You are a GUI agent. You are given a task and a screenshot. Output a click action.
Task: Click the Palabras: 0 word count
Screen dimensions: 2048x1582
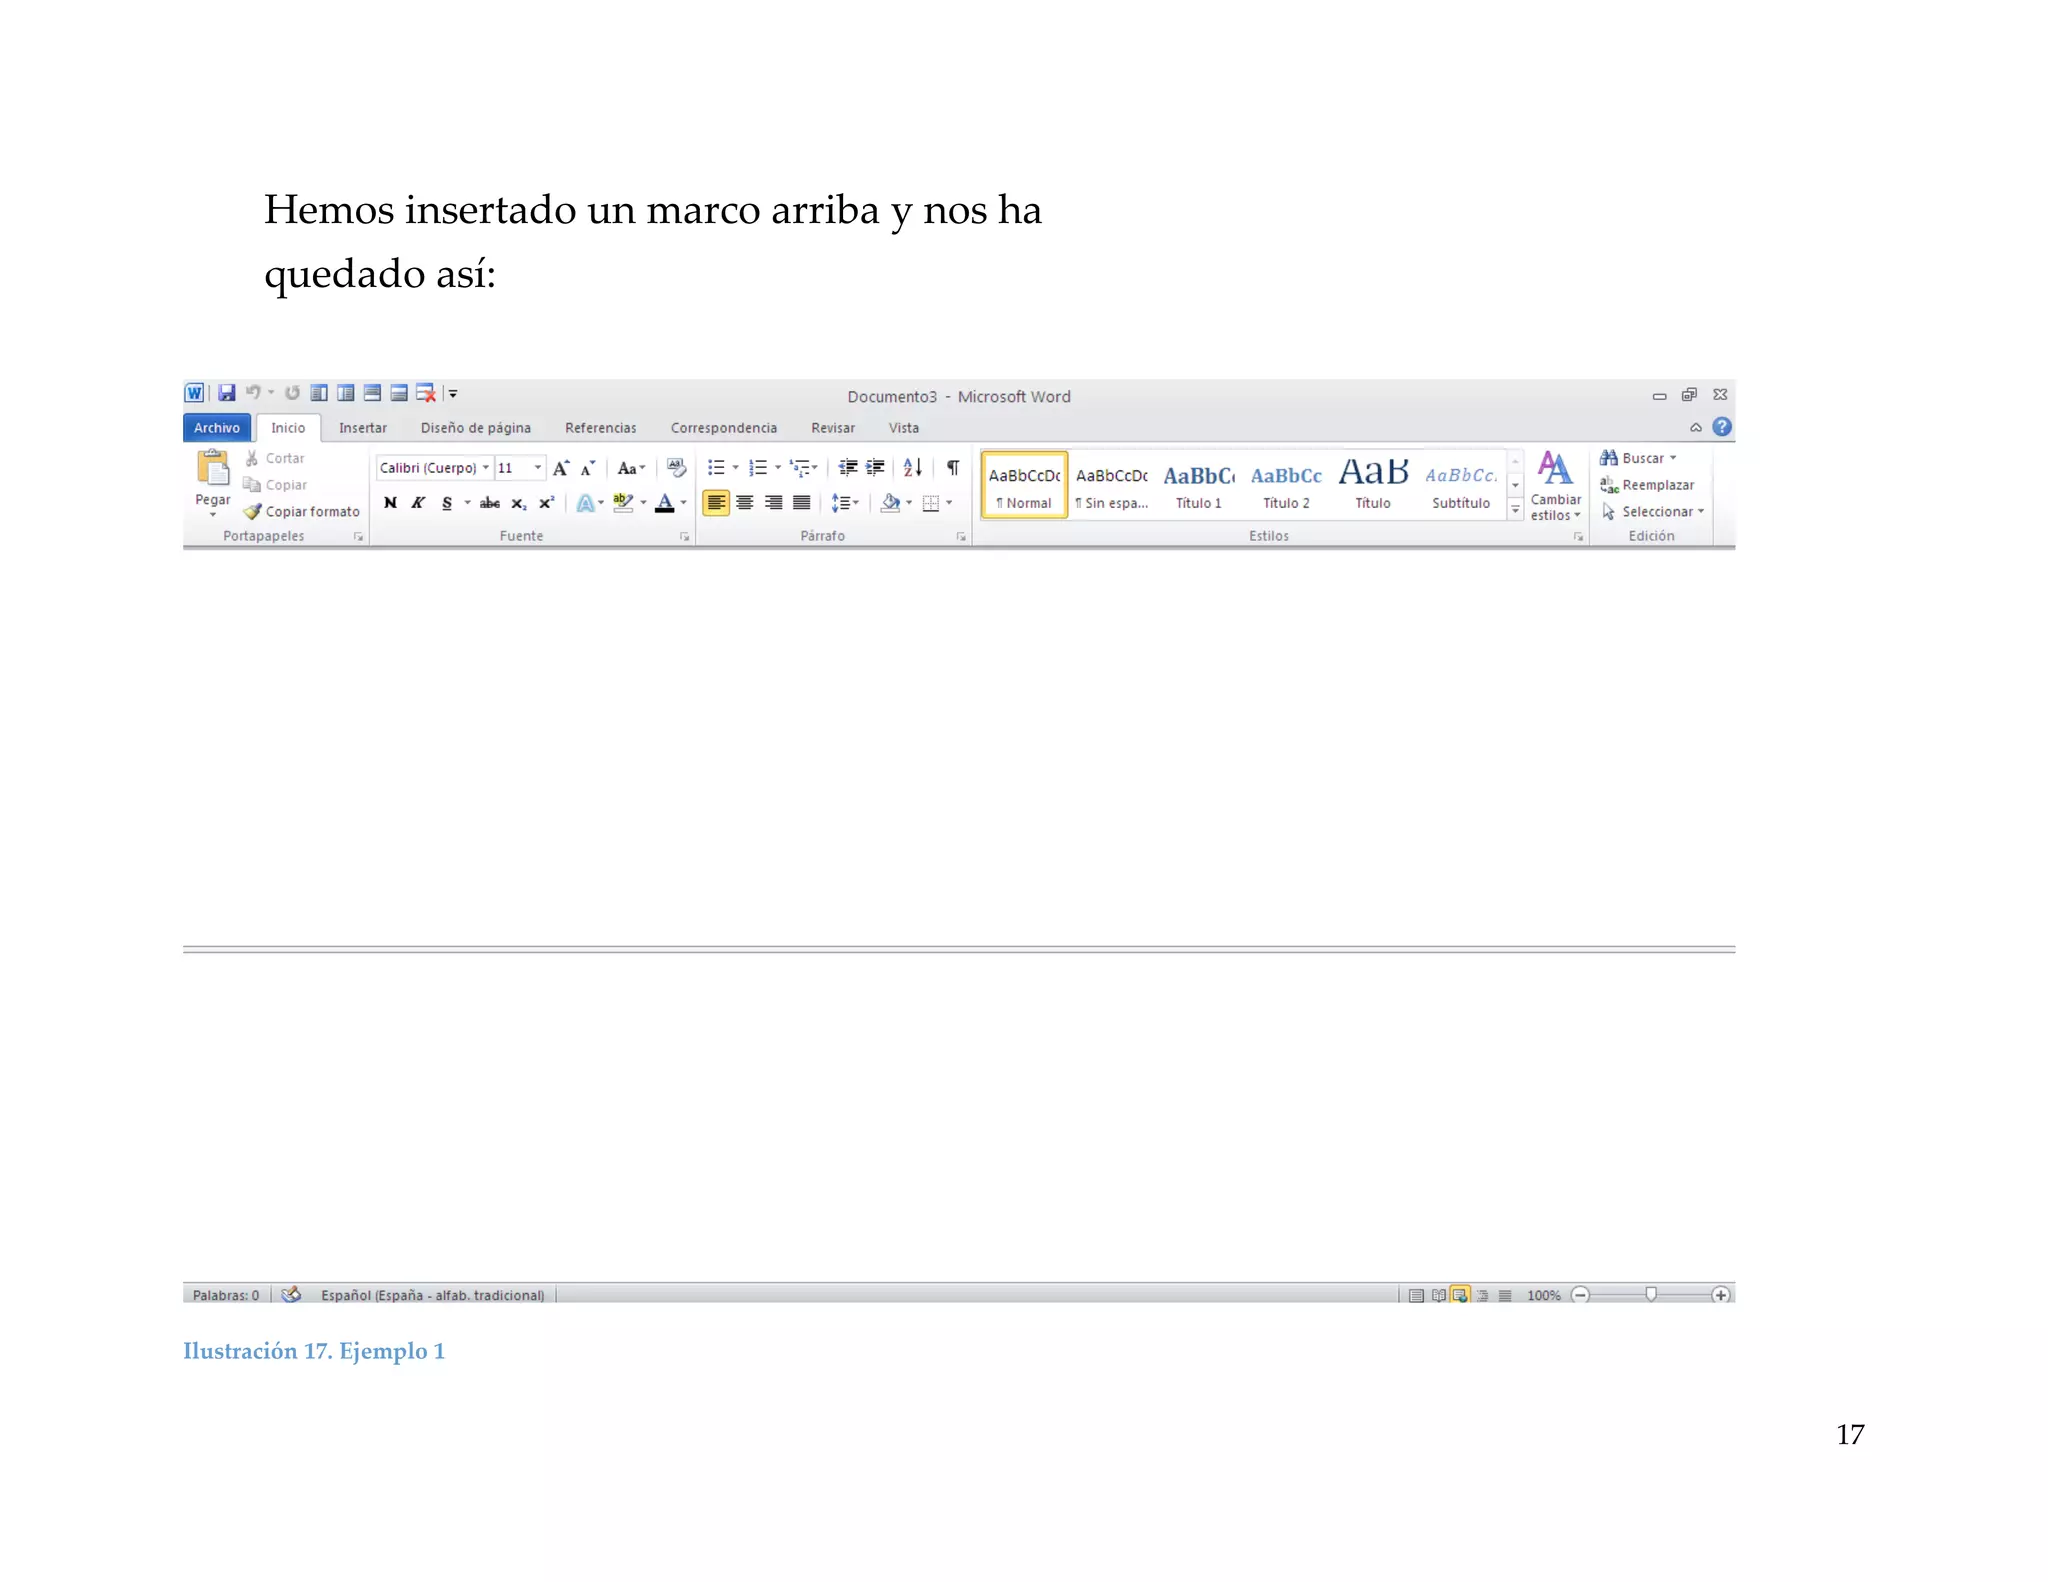click(225, 1295)
